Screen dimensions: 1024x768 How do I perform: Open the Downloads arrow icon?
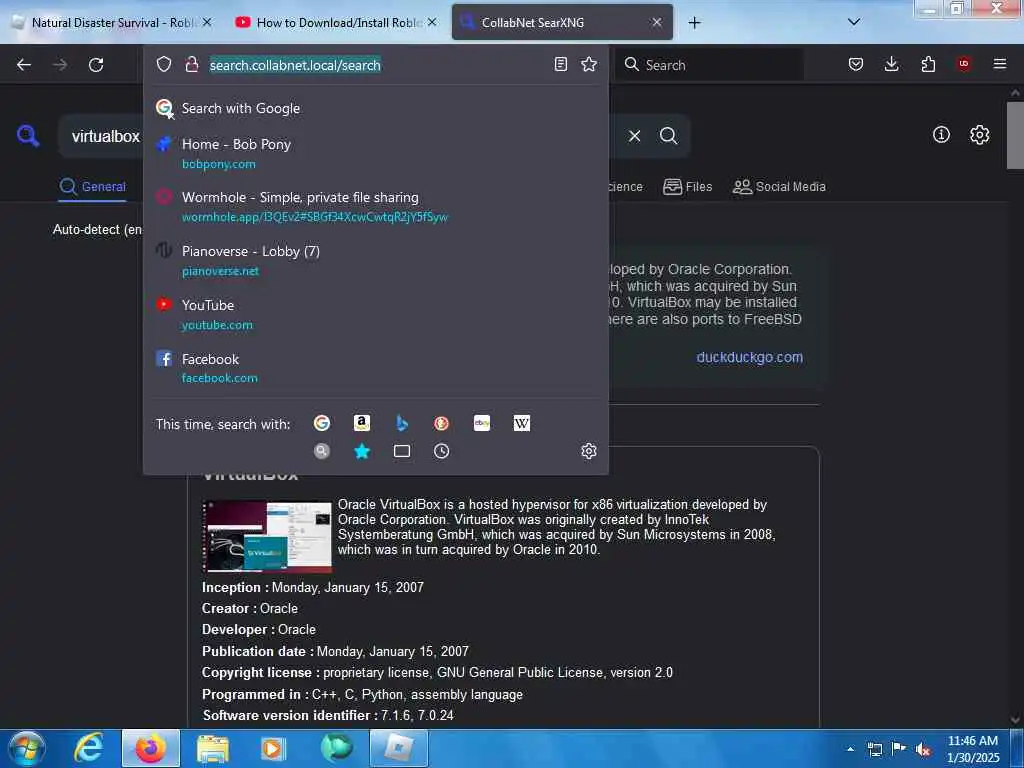[891, 64]
